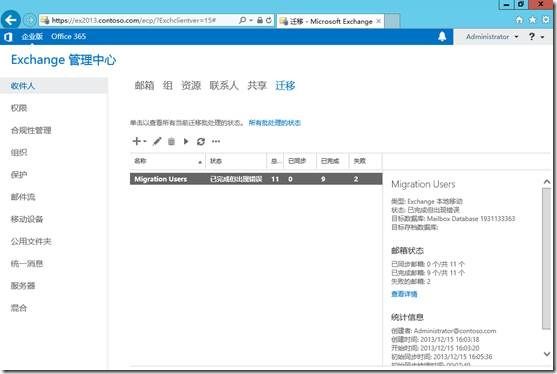Switch to Office 365 in the header
557x374 pixels.
[69, 37]
